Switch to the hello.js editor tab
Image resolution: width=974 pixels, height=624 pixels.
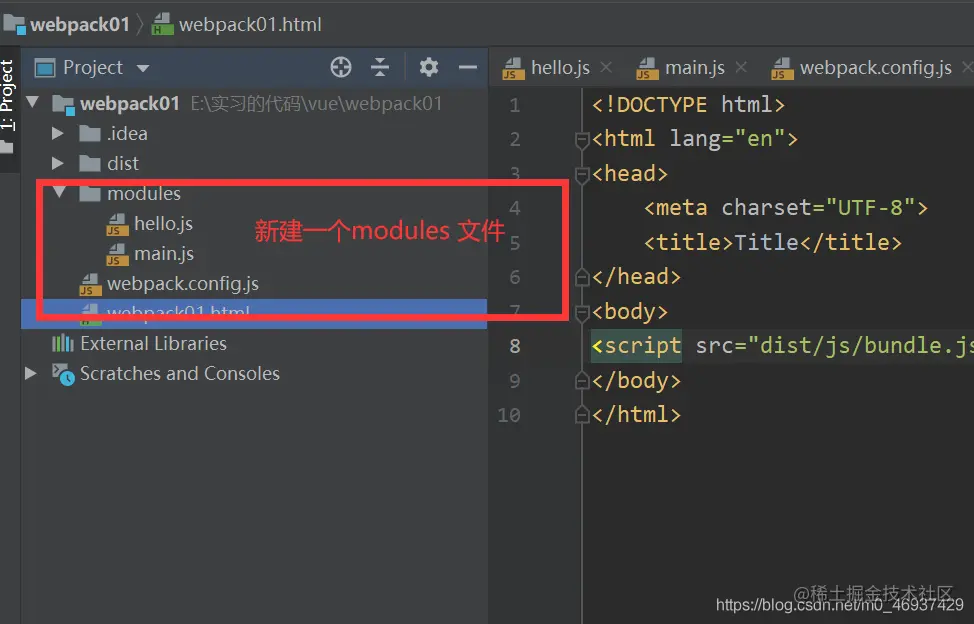pos(560,67)
